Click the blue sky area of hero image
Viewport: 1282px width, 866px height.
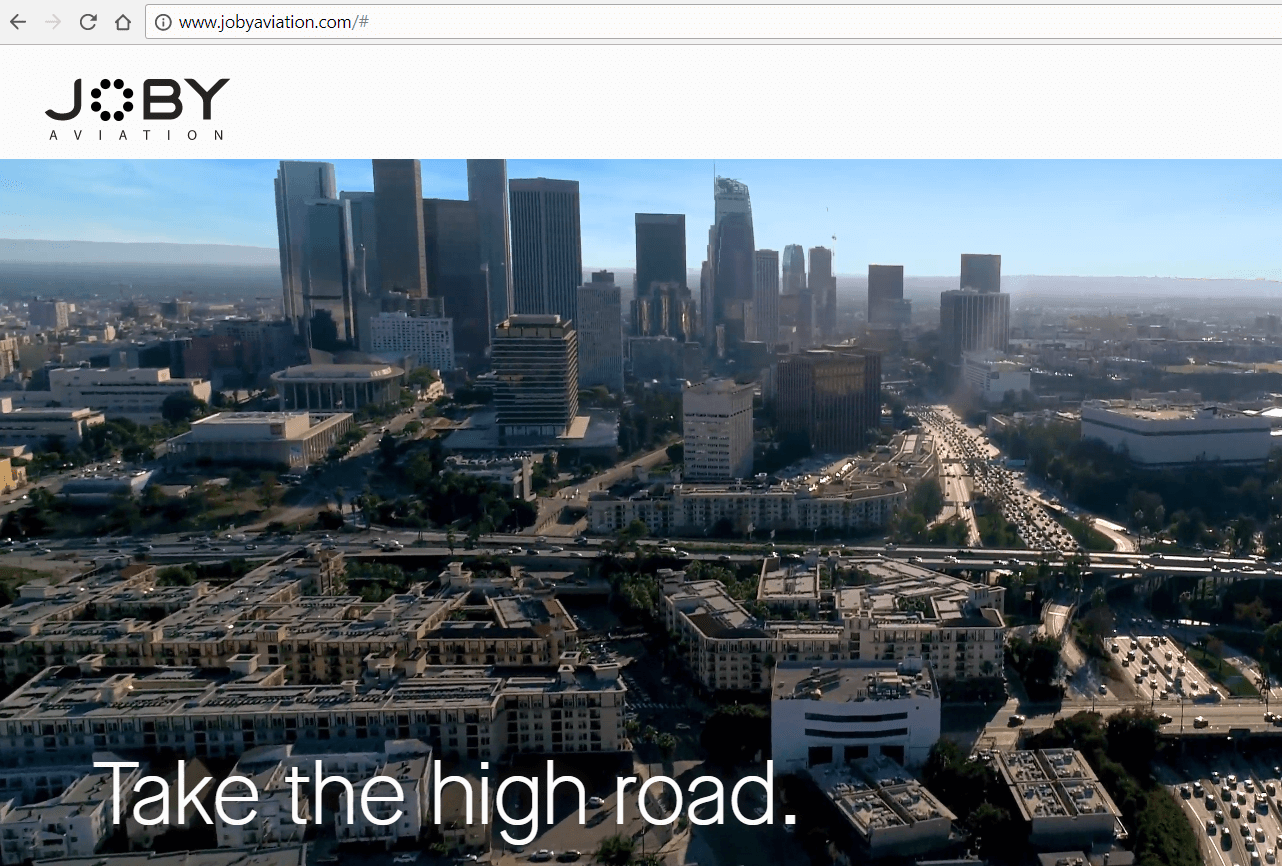[1100, 210]
